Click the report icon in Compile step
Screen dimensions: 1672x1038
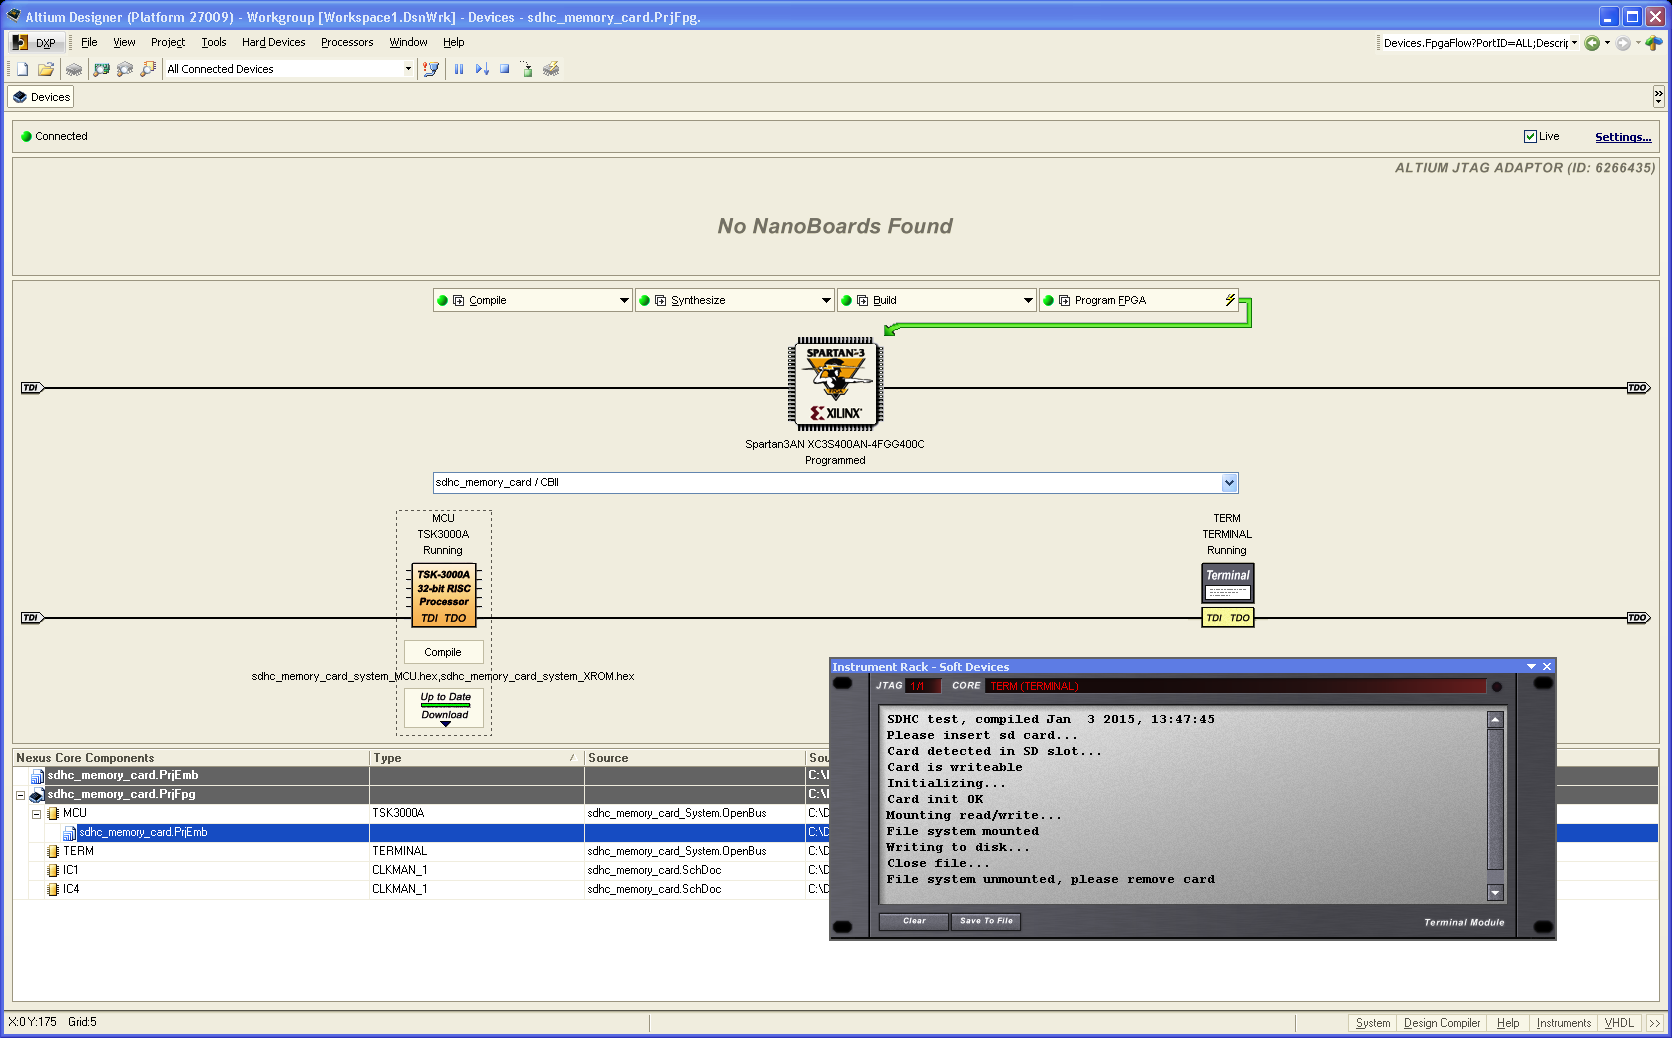[459, 300]
